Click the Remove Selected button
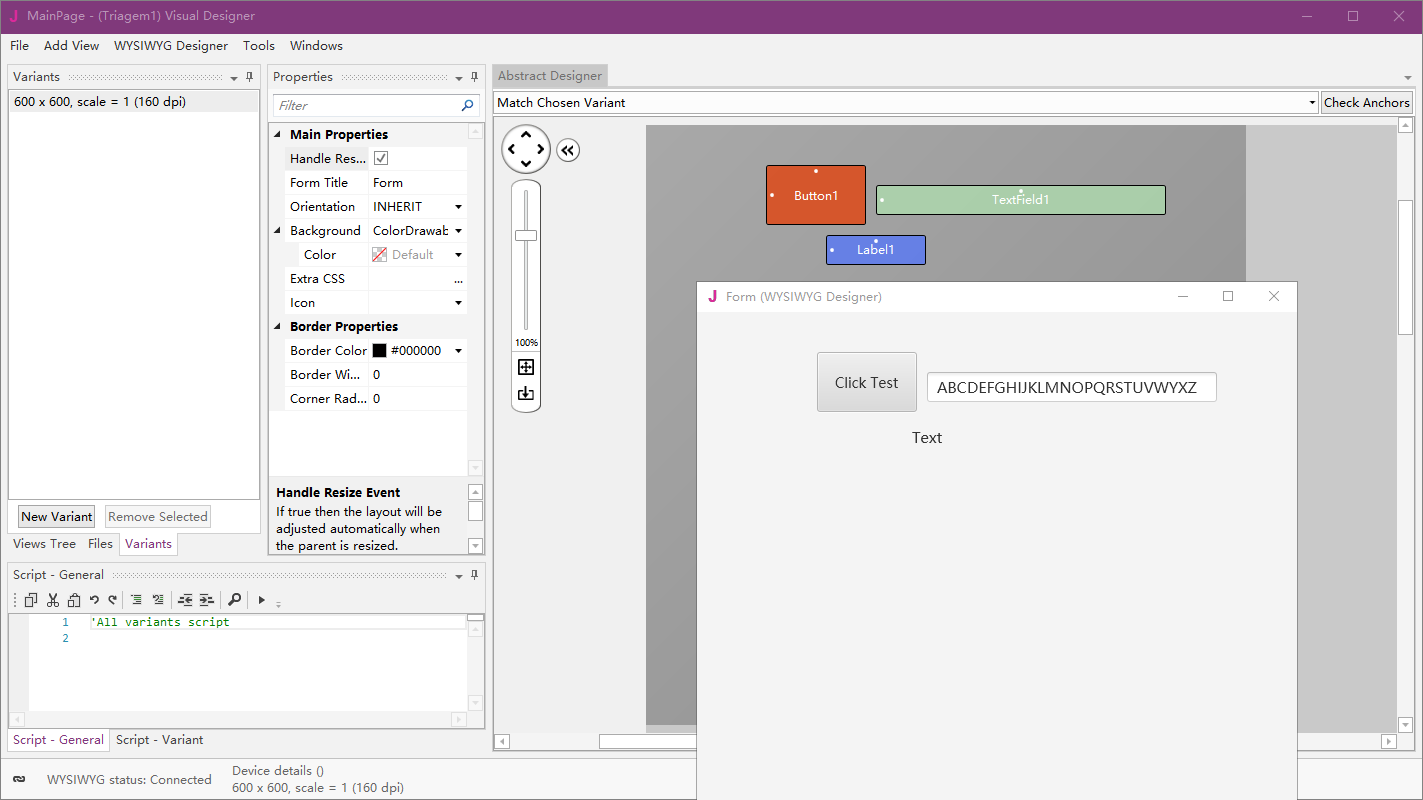 coord(158,517)
